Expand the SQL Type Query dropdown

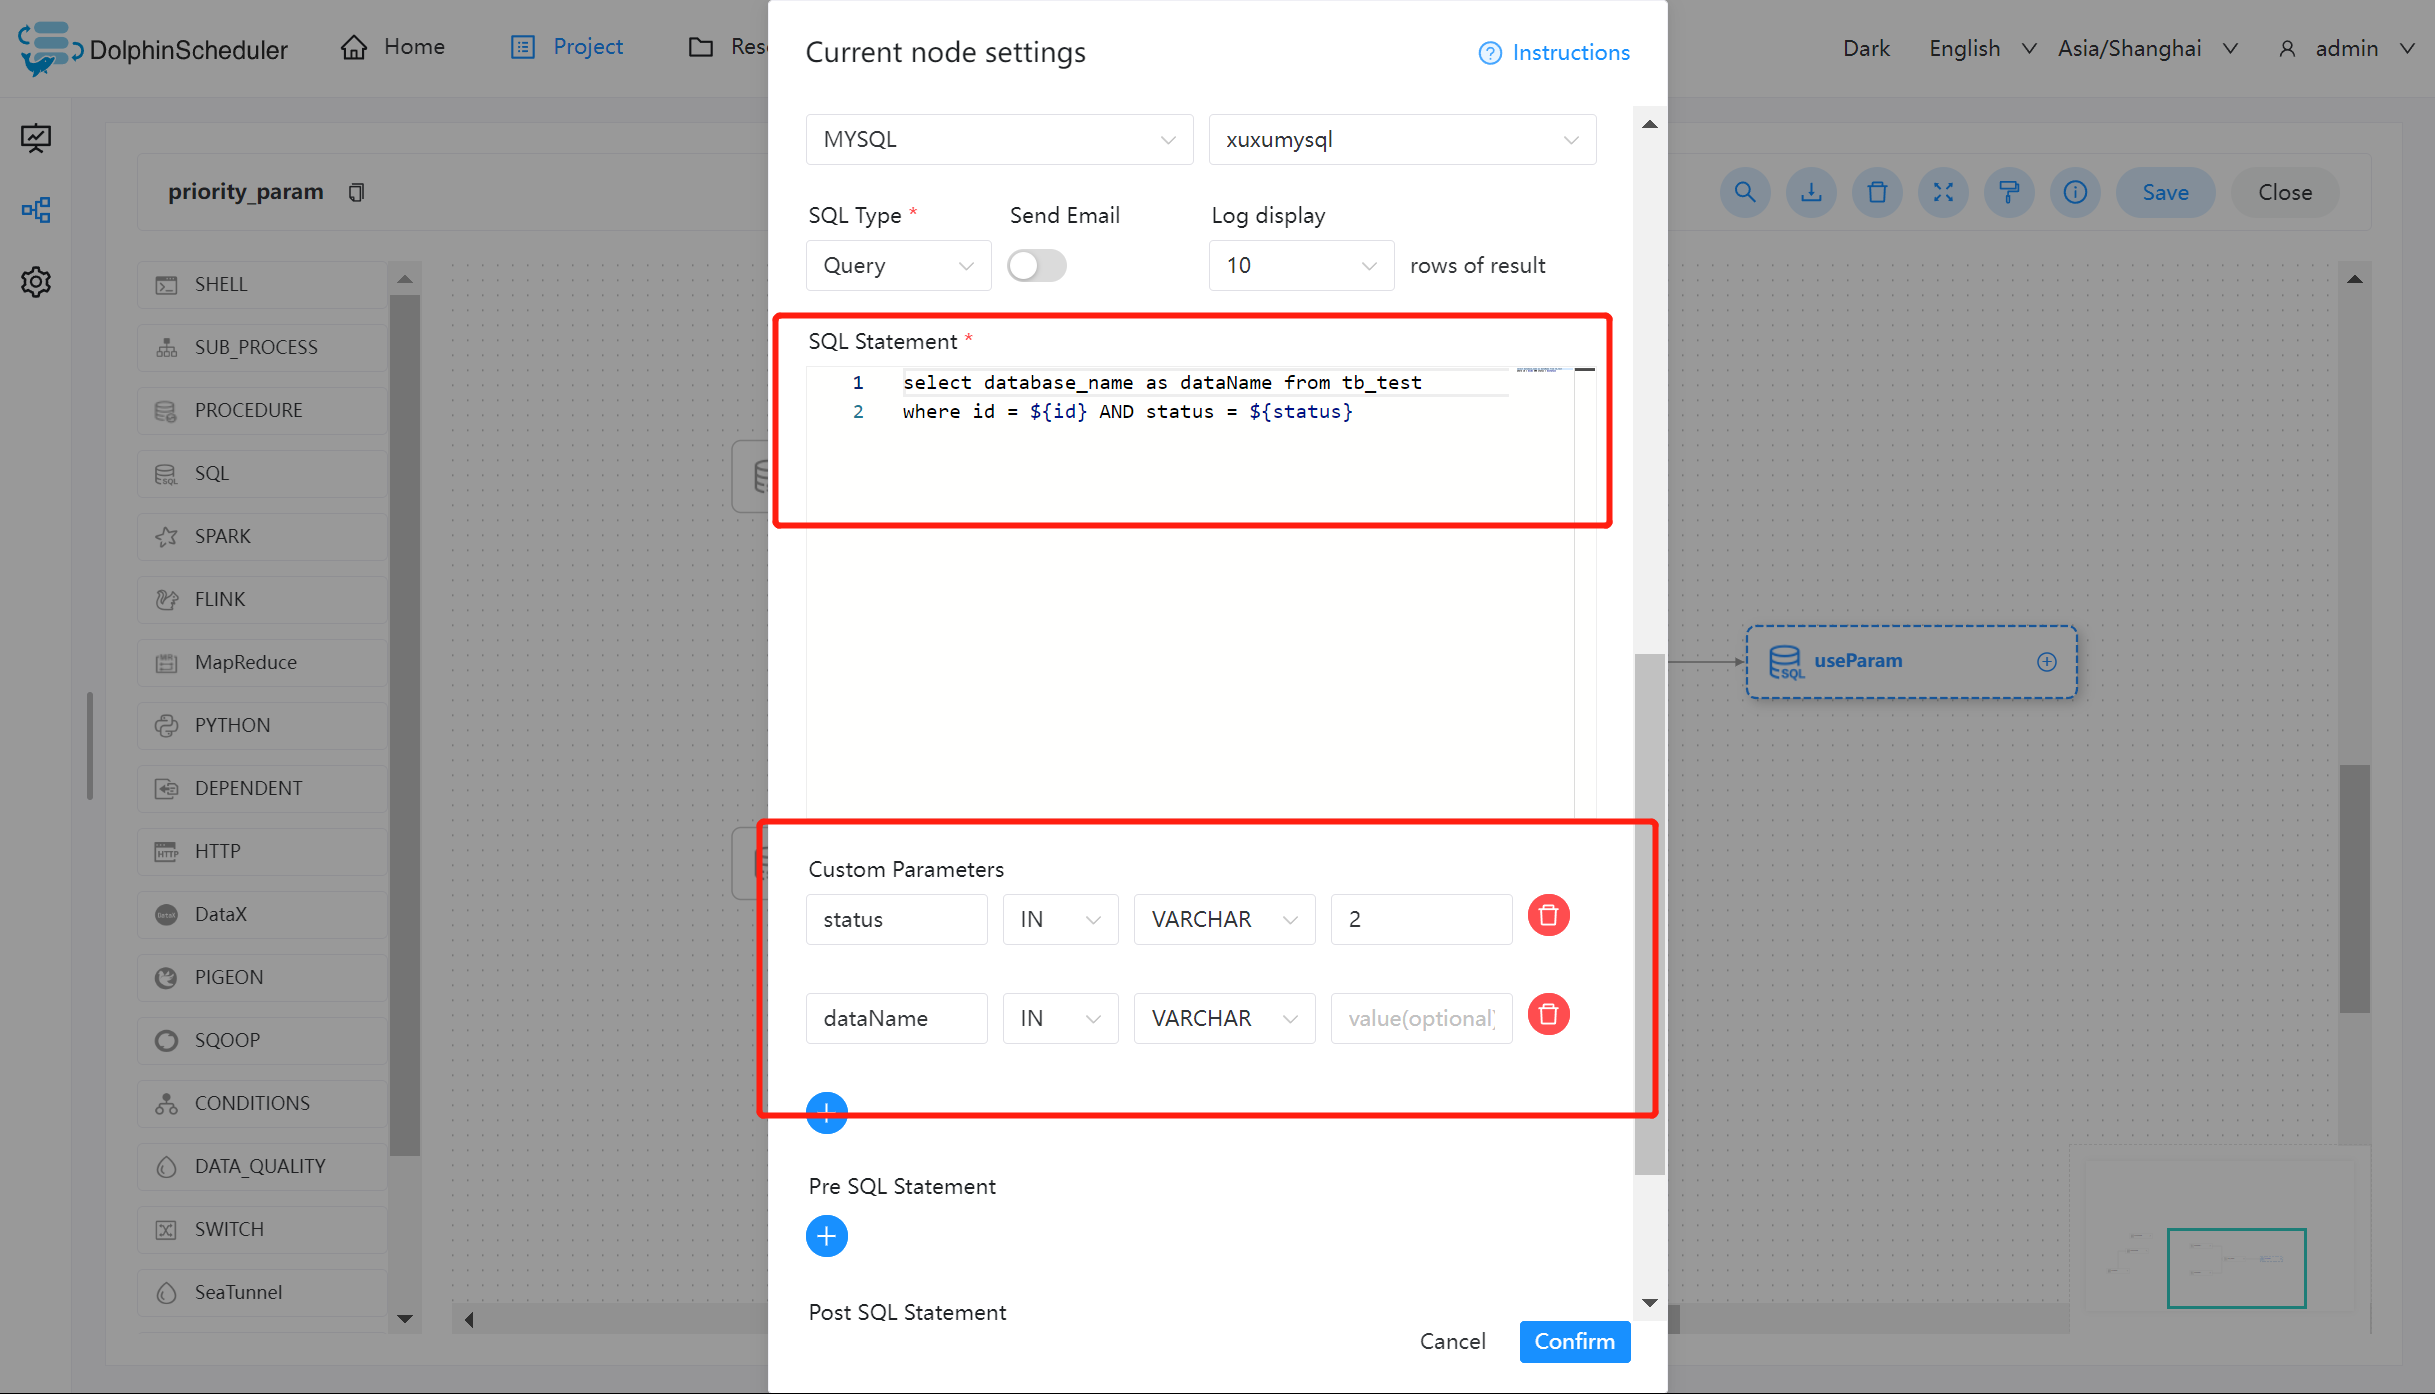pos(897,266)
